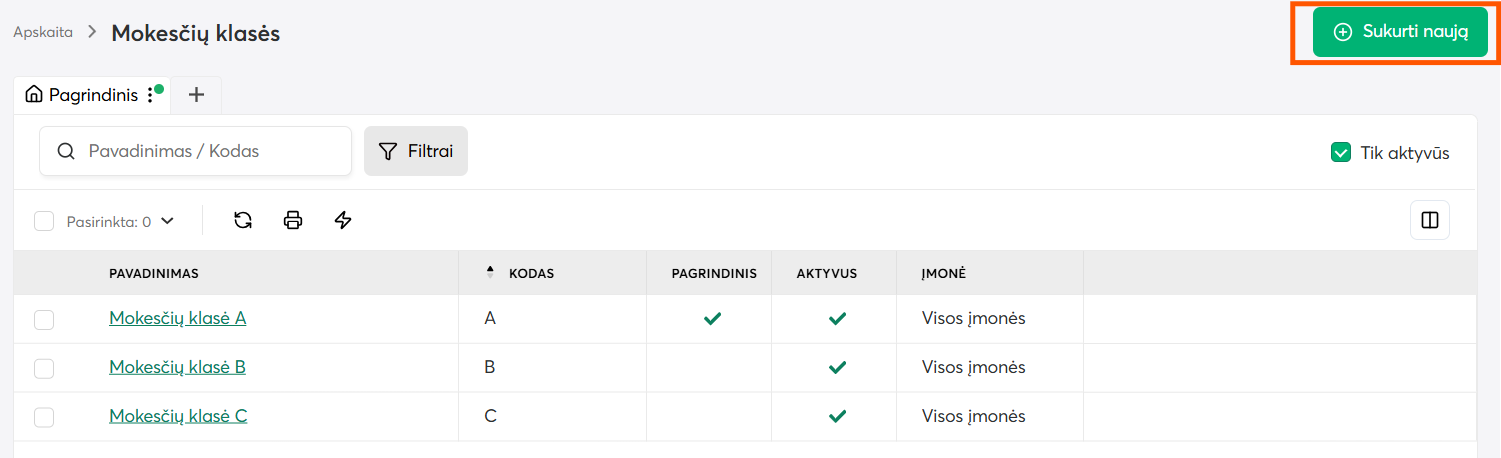1501x458 pixels.
Task: Sort by the Pavadinimas column header
Action: click(x=154, y=273)
